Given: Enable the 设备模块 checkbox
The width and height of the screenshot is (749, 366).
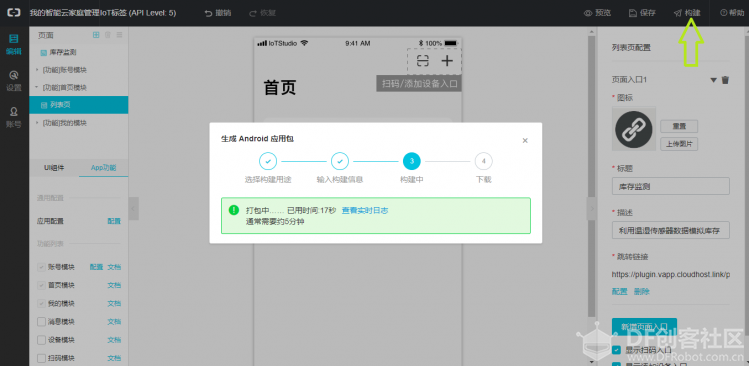Looking at the screenshot, I should [41, 340].
